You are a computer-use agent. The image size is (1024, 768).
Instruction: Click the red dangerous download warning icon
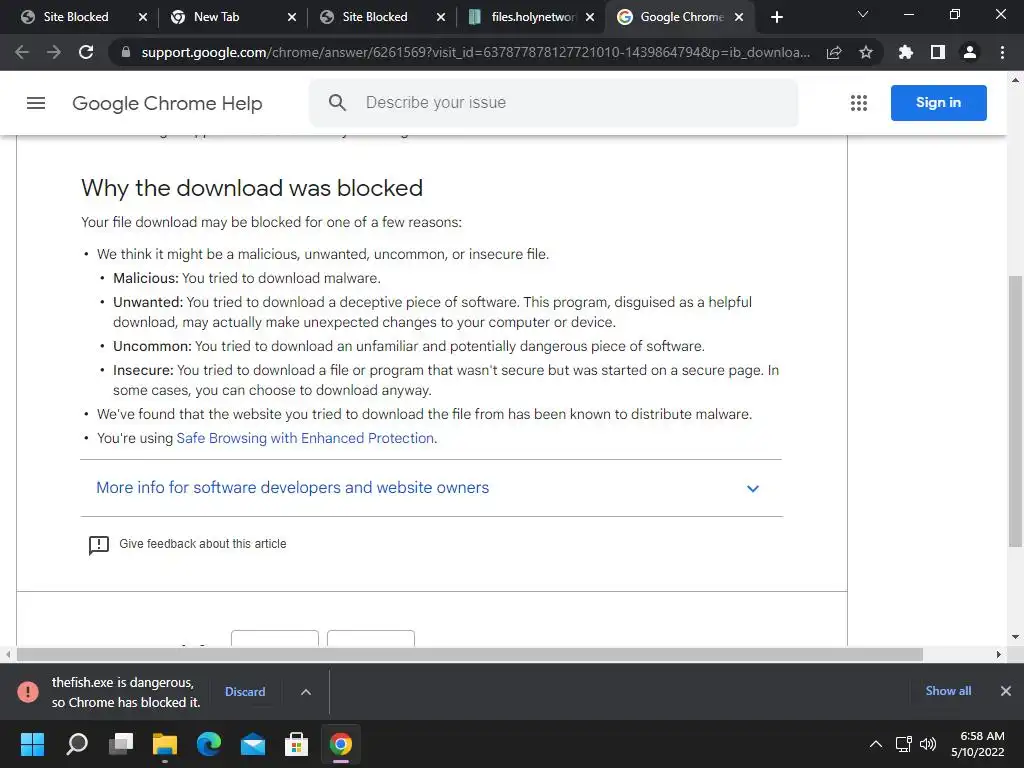28,692
